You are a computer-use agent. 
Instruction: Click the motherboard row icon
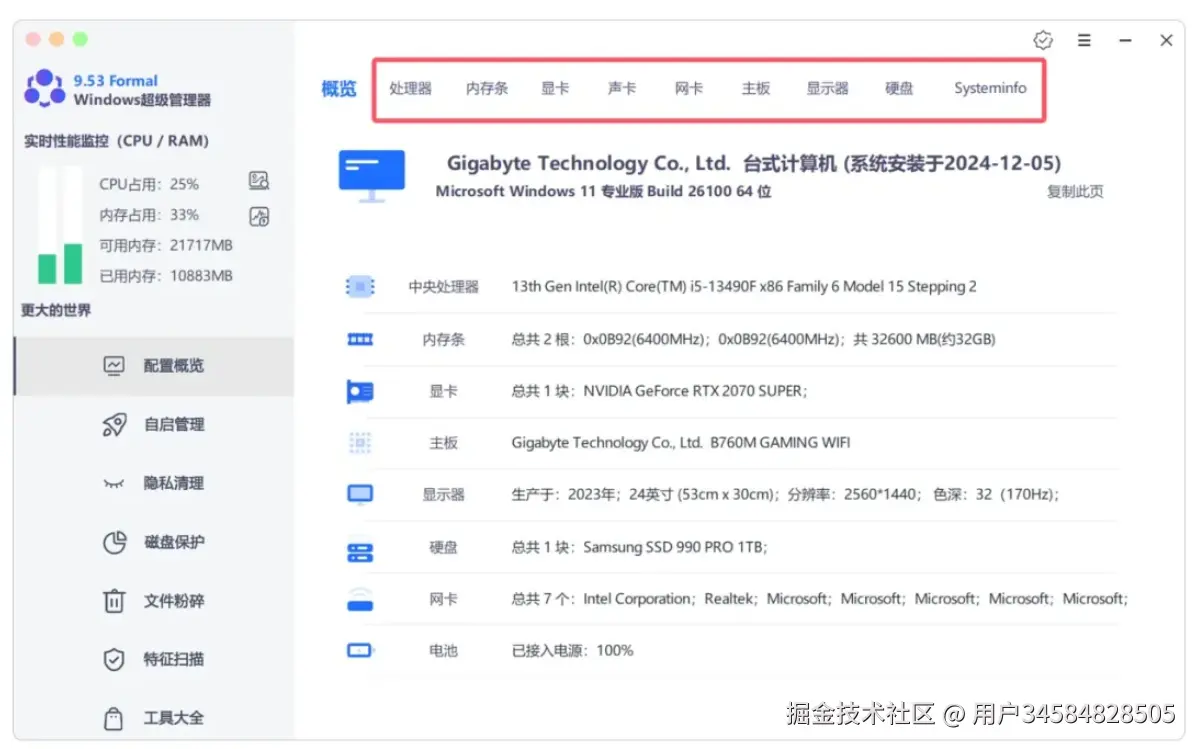point(360,443)
